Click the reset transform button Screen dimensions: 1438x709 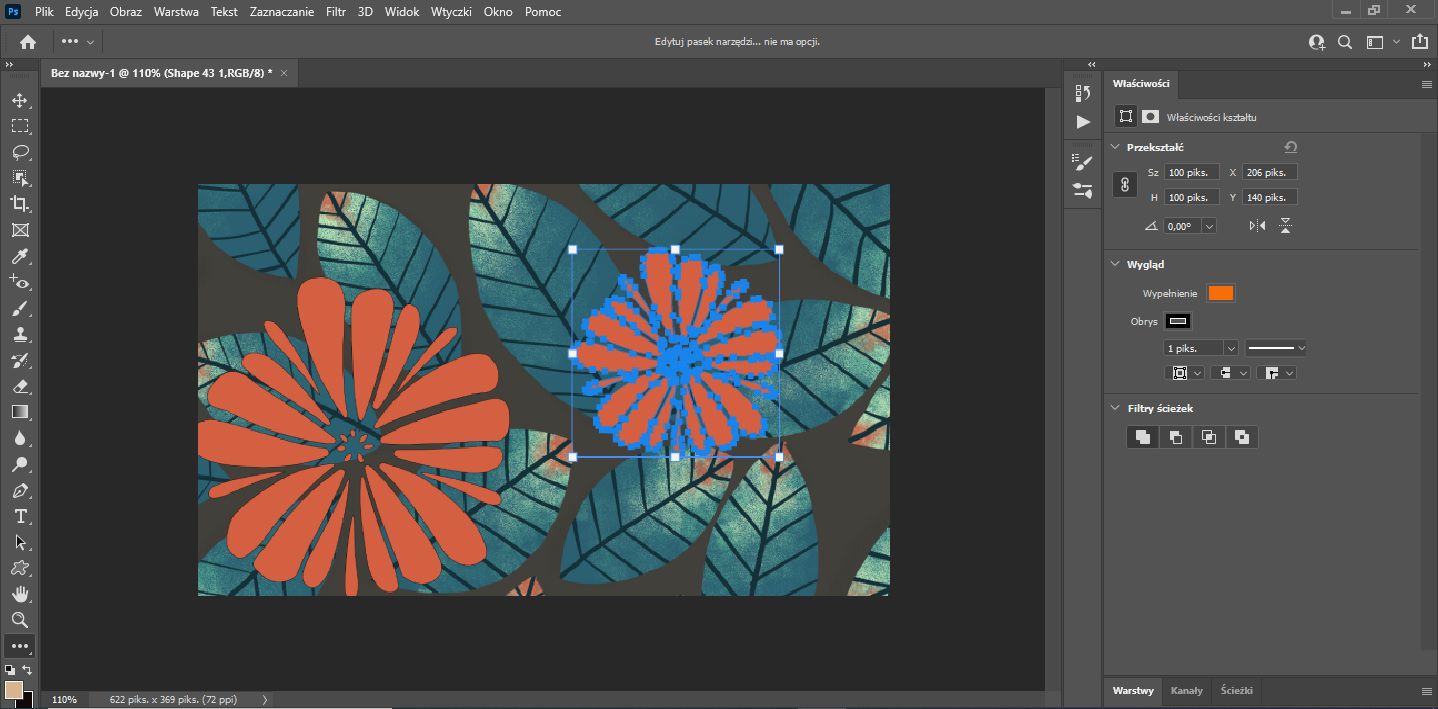pyautogui.click(x=1290, y=147)
